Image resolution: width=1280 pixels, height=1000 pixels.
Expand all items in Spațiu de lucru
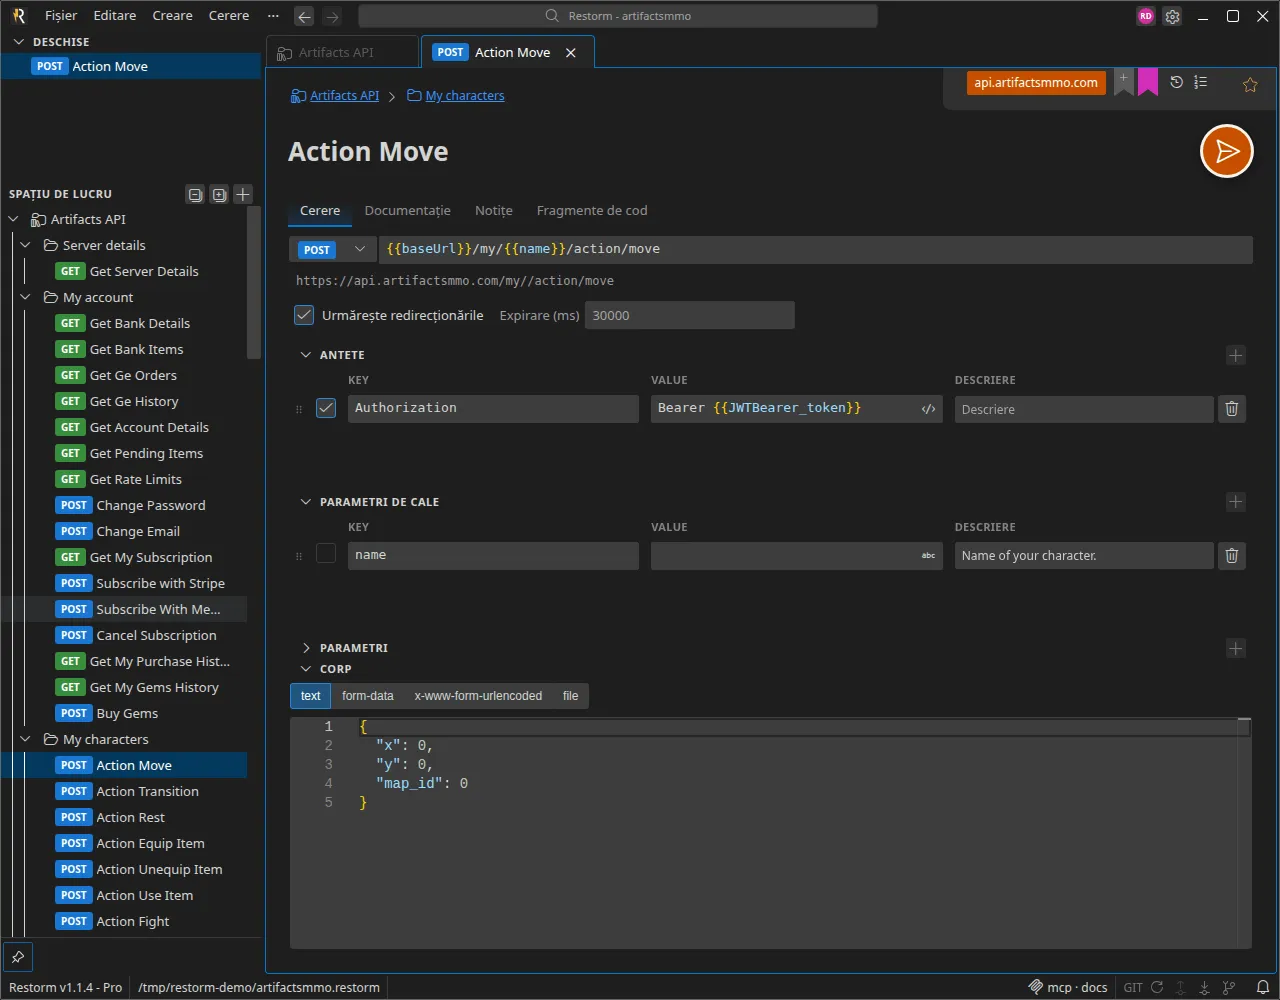[219, 194]
